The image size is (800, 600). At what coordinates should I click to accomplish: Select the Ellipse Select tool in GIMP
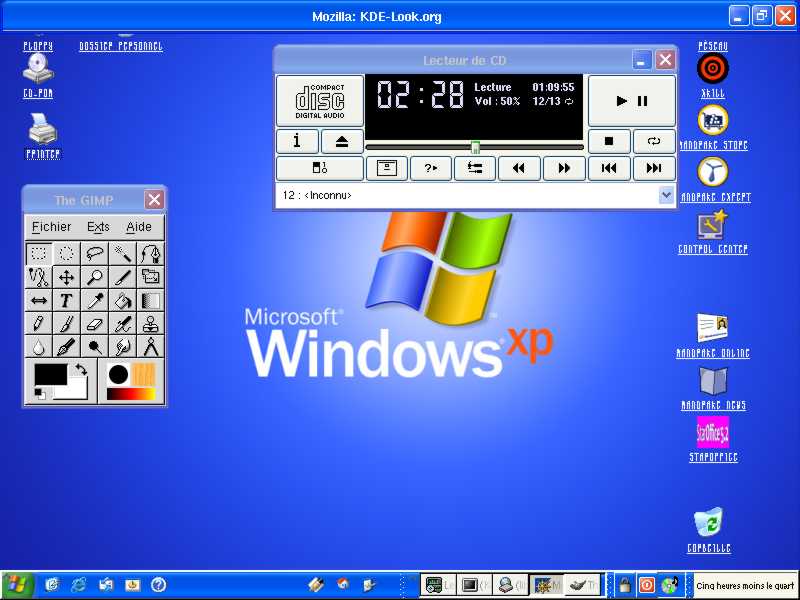(66, 254)
